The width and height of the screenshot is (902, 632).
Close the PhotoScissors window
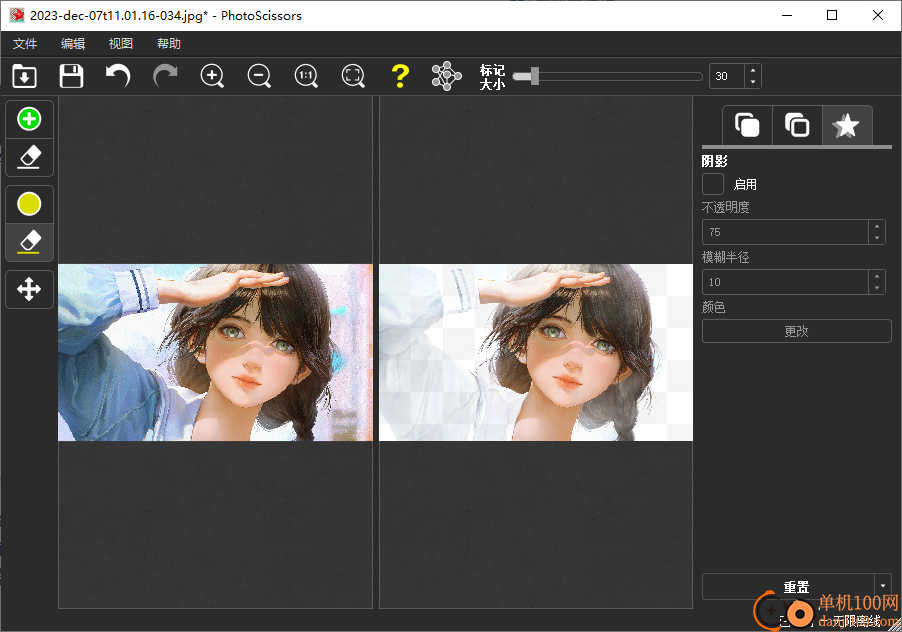pyautogui.click(x=877, y=16)
